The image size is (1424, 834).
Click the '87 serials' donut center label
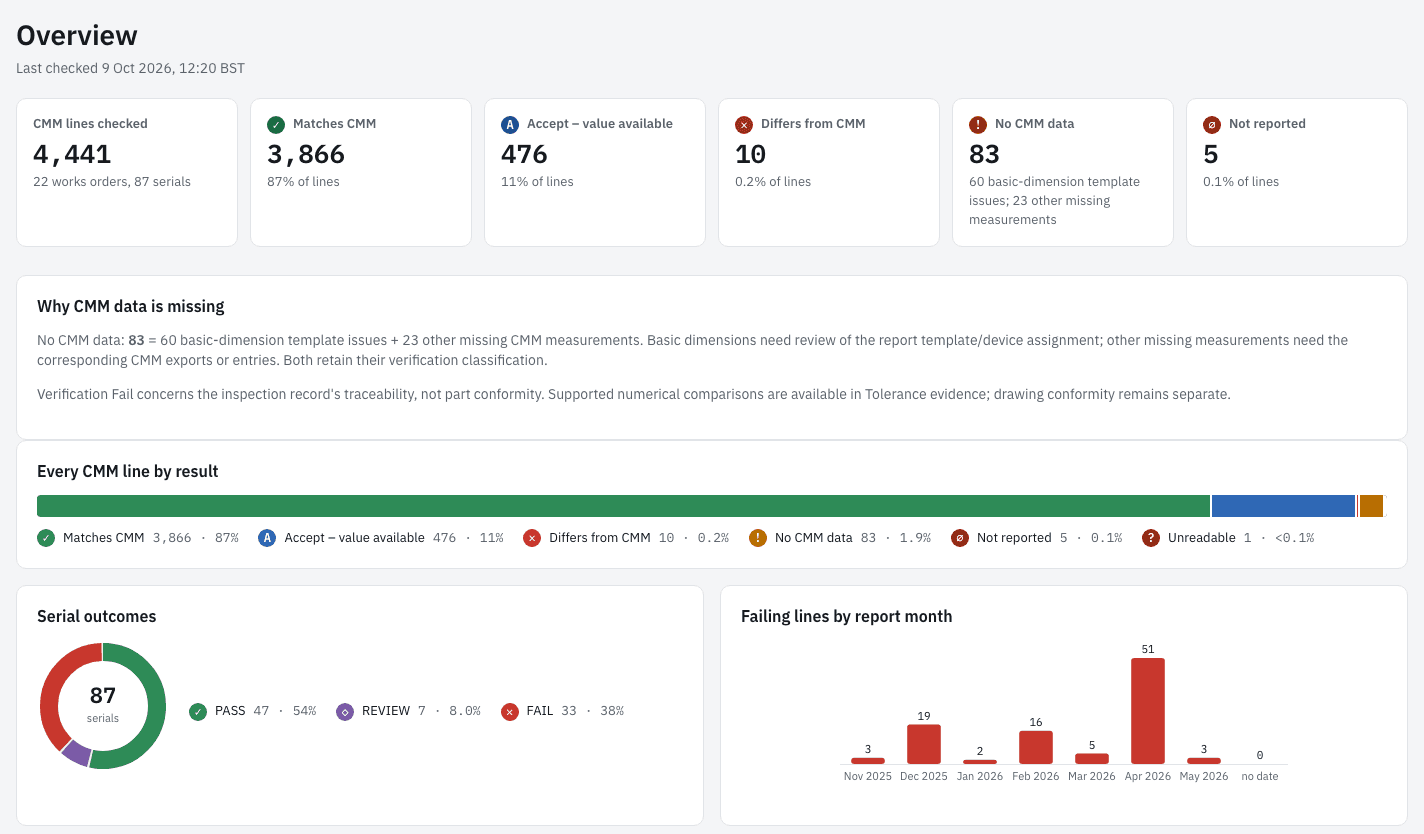(x=103, y=703)
